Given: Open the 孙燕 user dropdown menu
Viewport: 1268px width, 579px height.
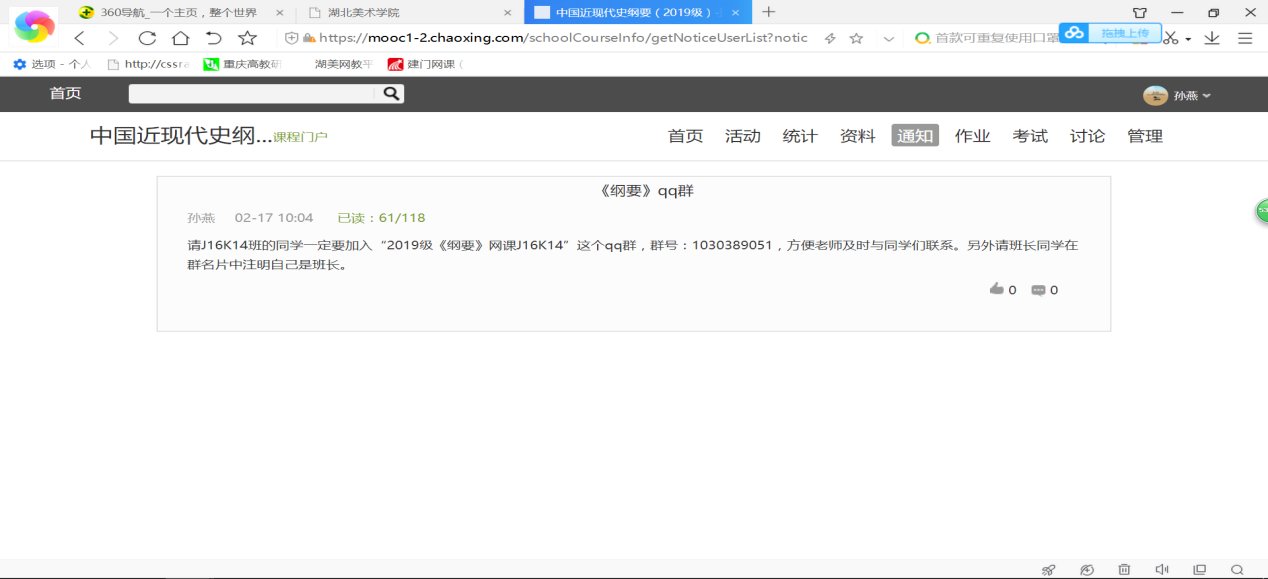Looking at the screenshot, I should [1192, 96].
